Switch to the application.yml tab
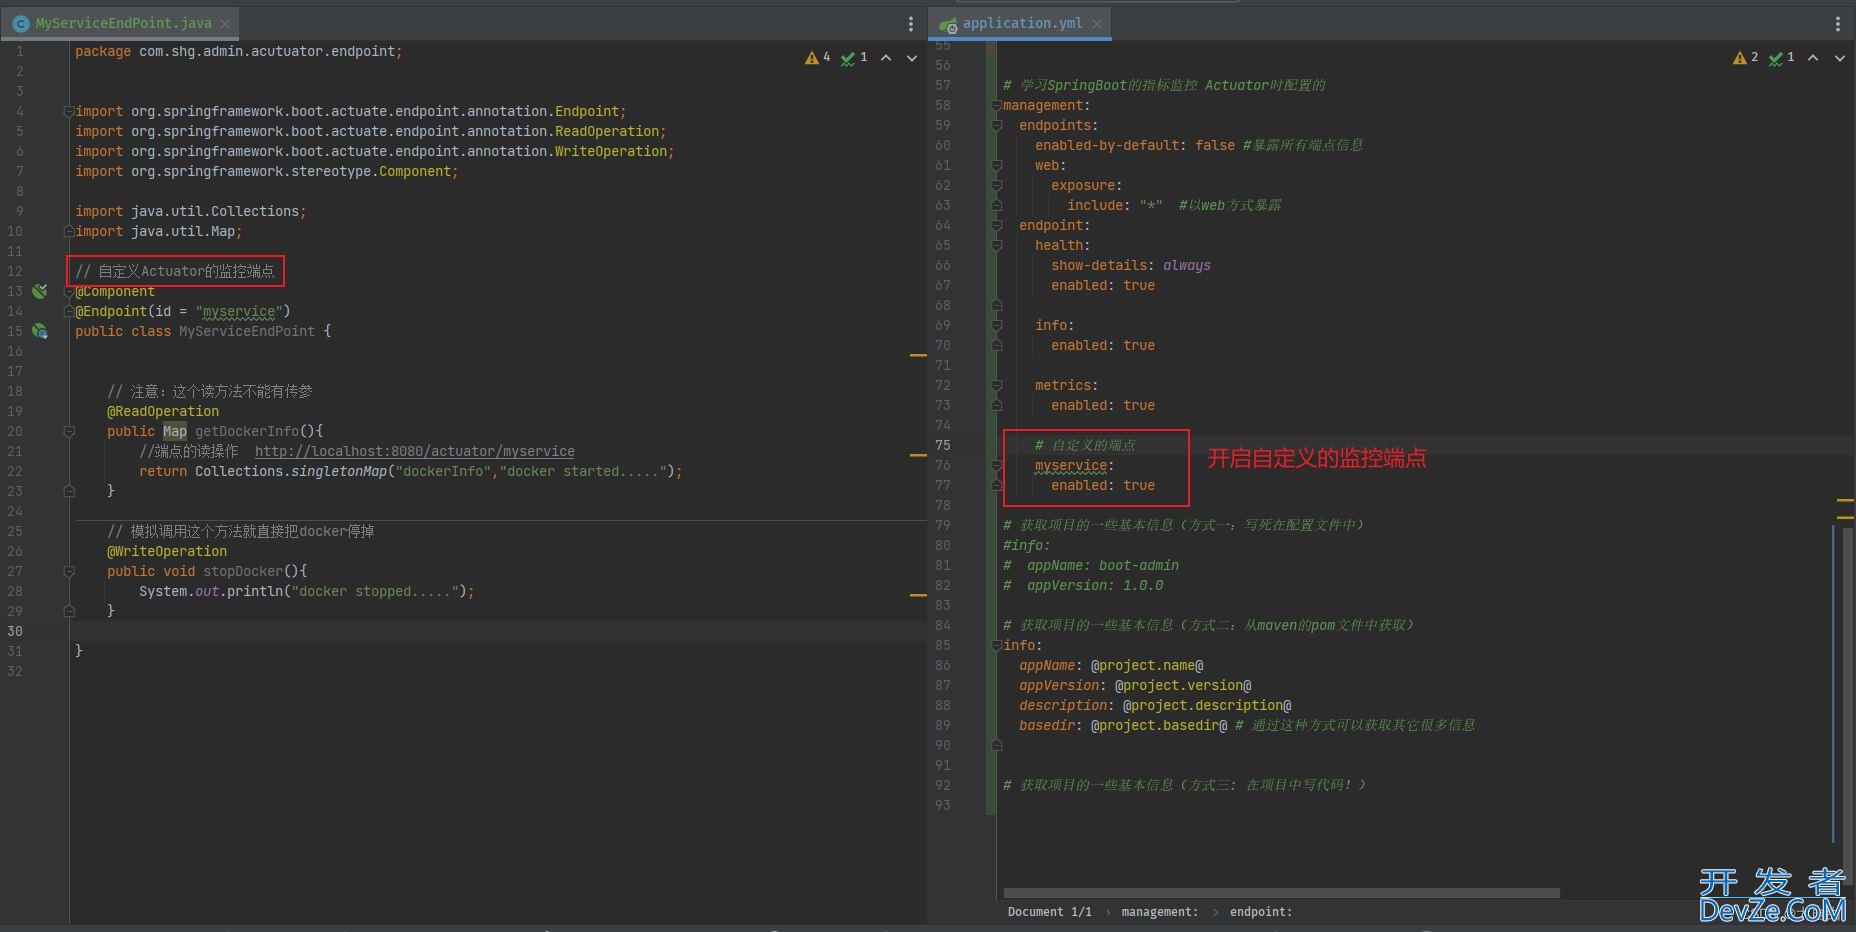This screenshot has height=932, width=1856. click(1021, 23)
